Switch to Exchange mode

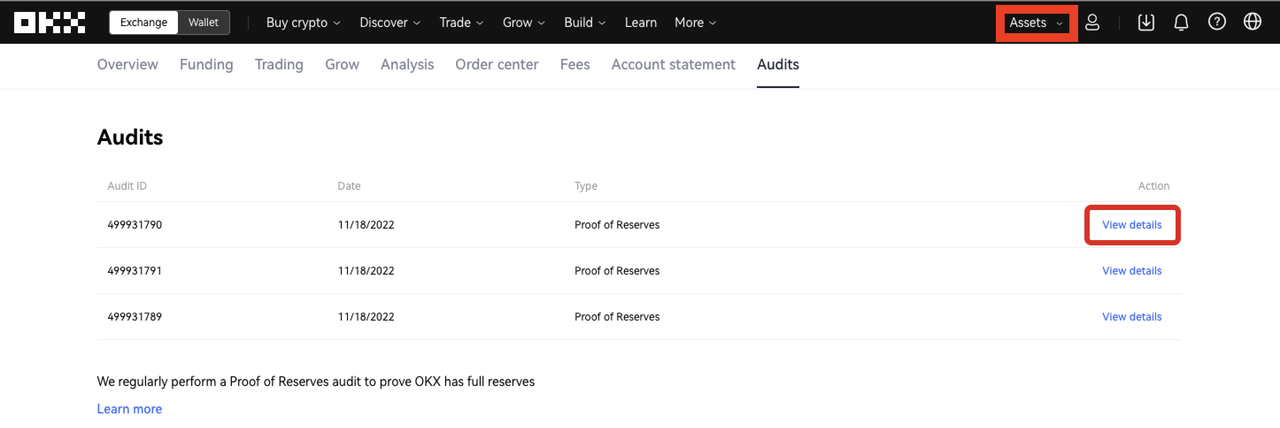[143, 22]
